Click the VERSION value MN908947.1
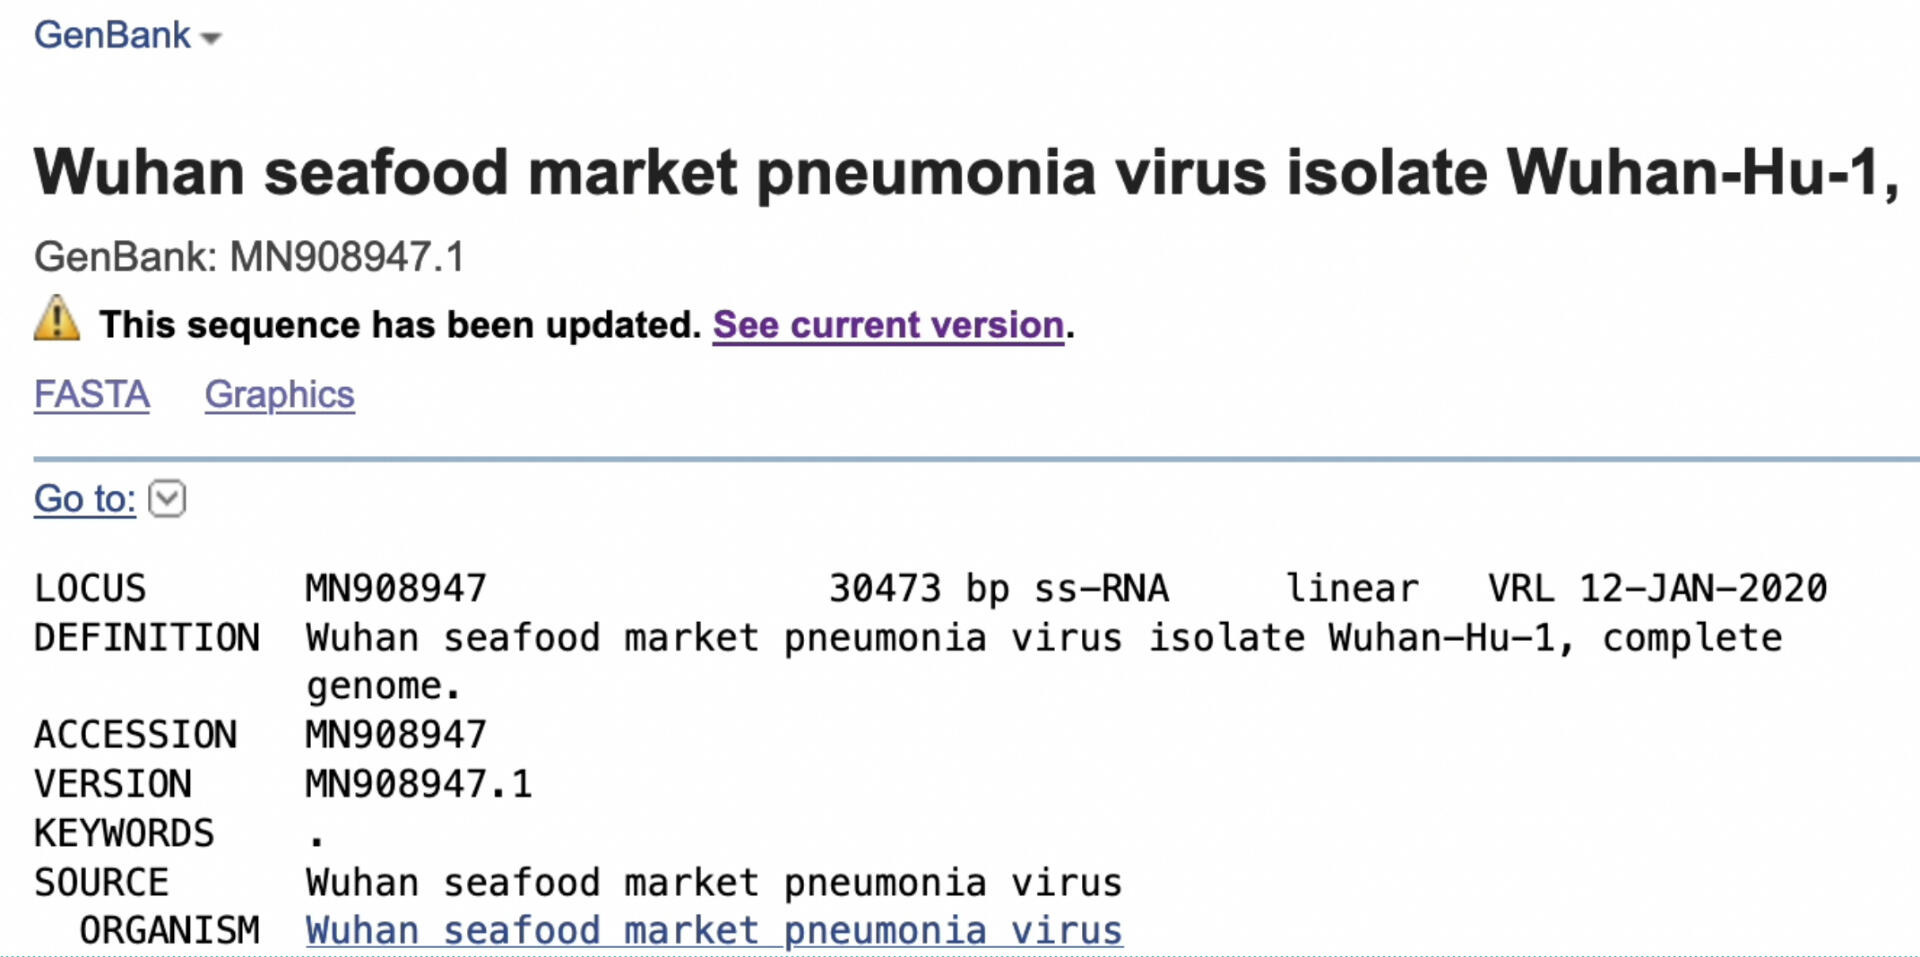Screen dimensions: 1920x957 (419, 784)
